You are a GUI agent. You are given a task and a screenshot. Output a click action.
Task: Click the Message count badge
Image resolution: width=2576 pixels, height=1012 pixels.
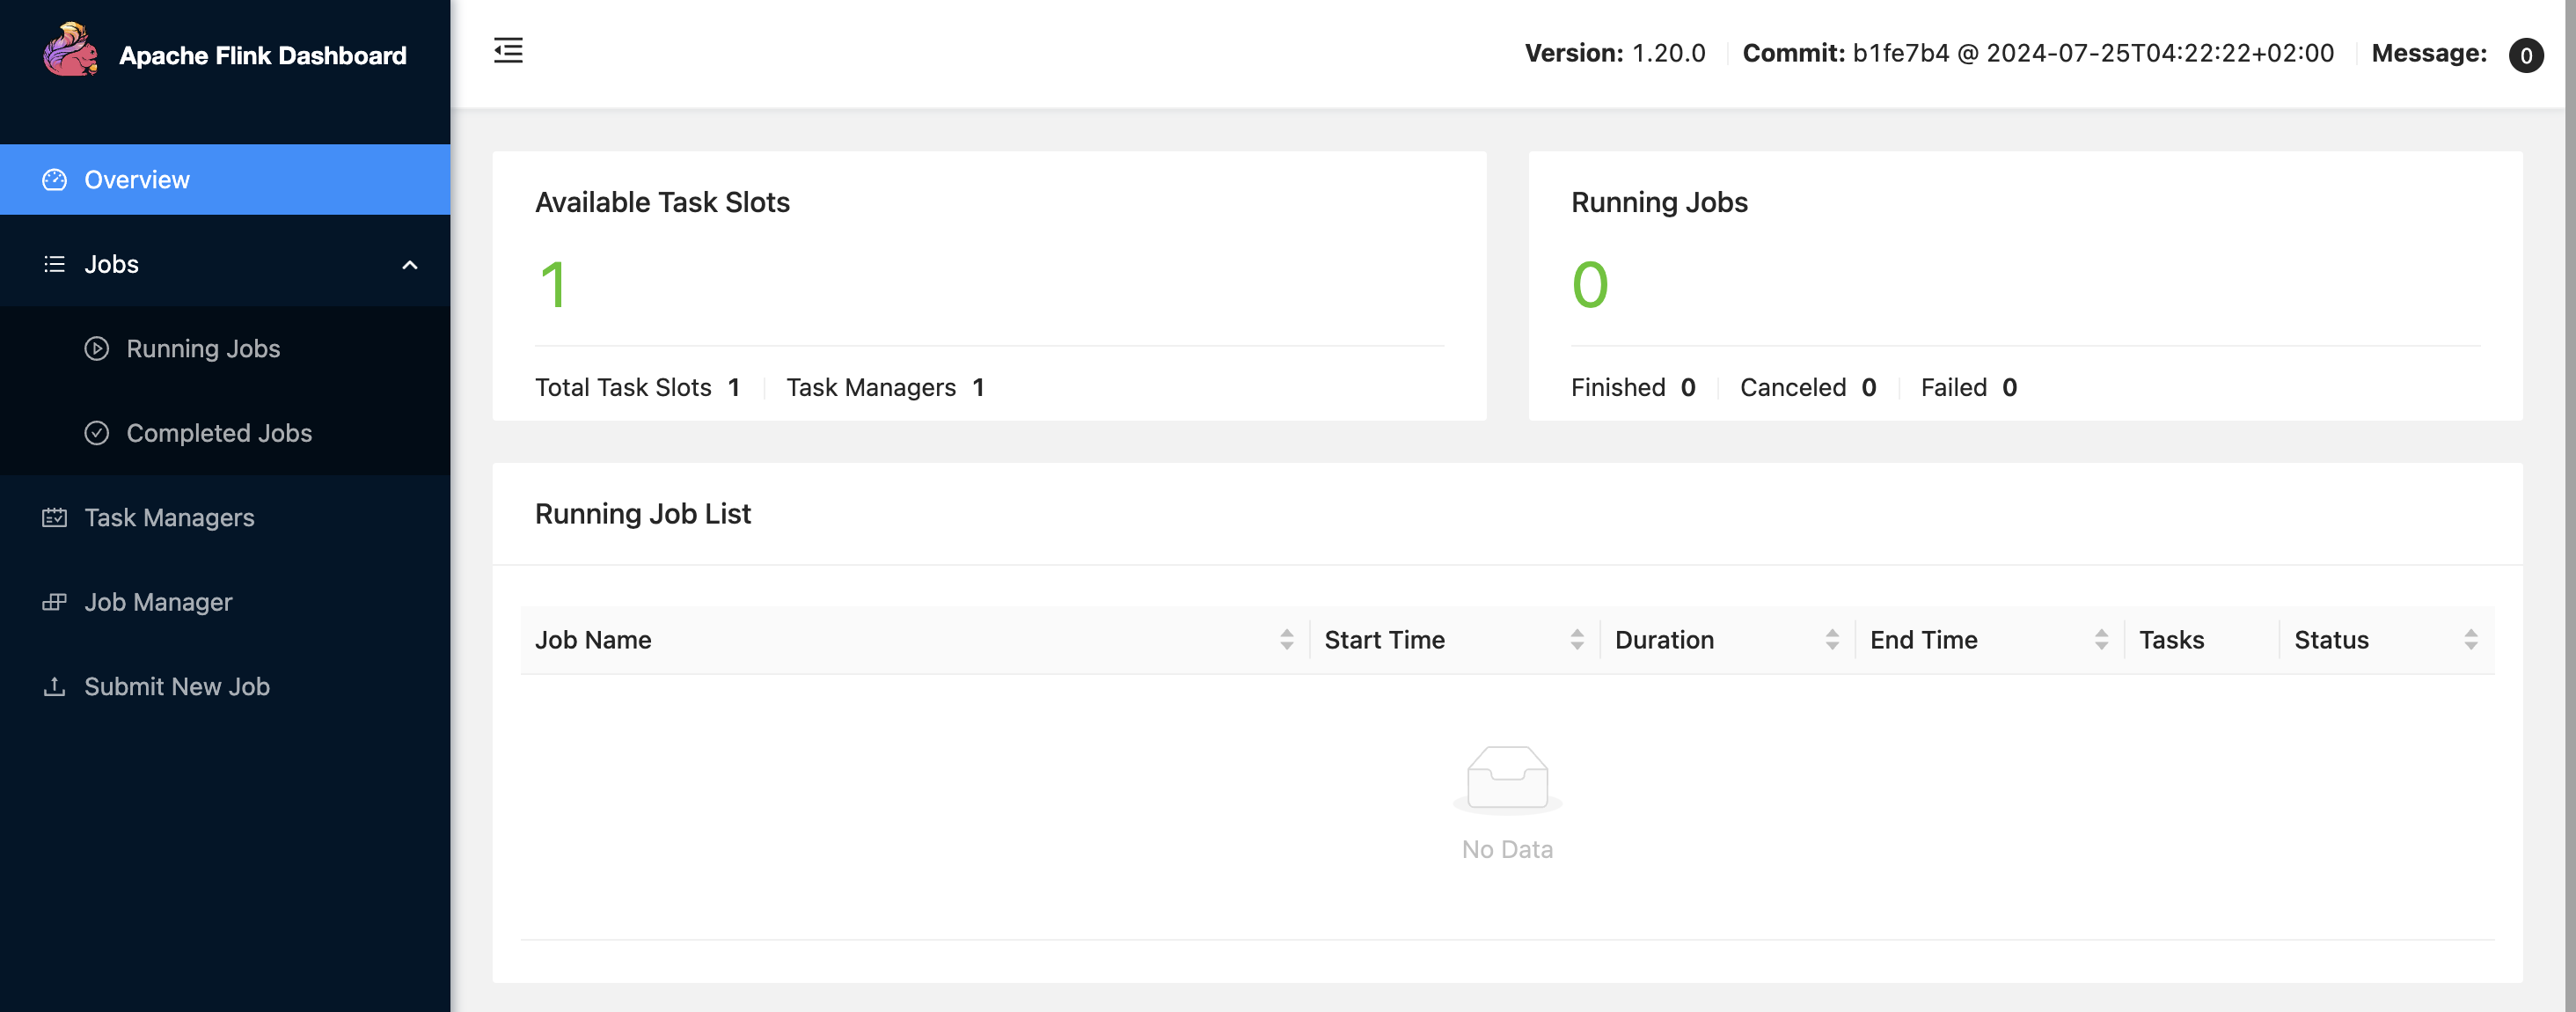(2525, 55)
